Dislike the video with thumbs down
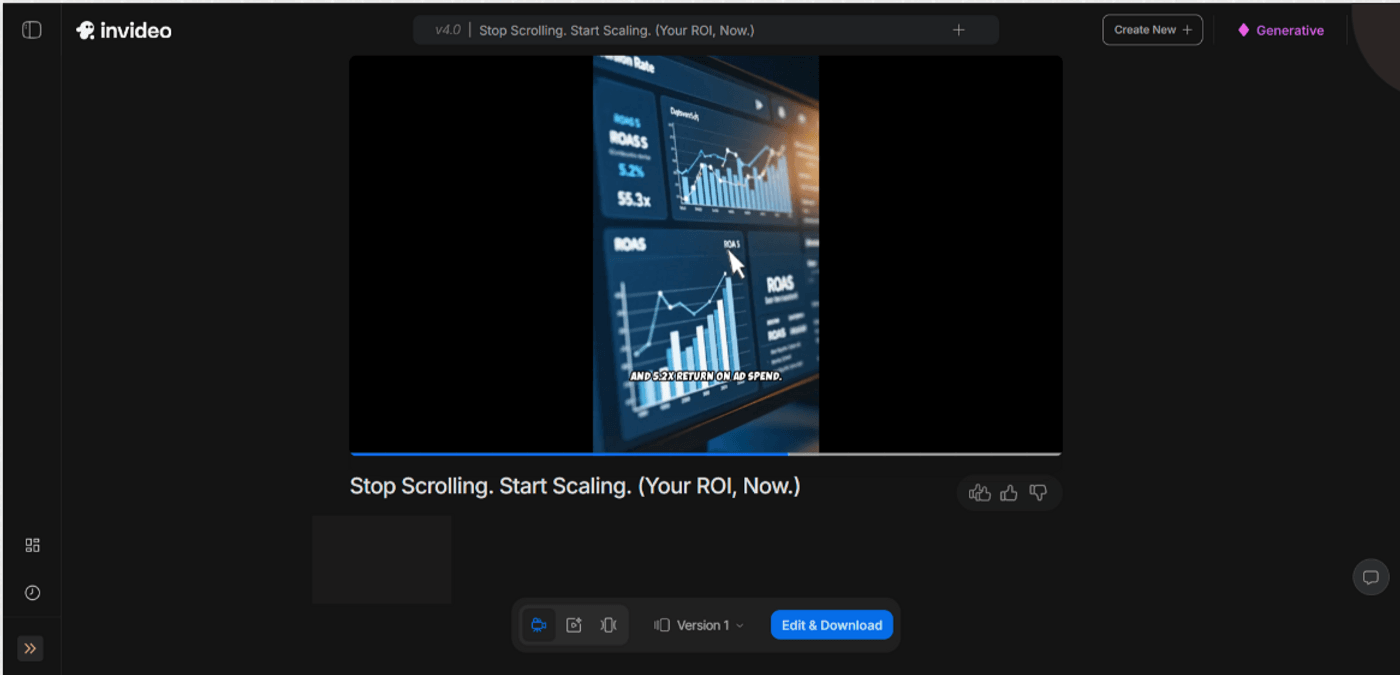Viewport: 1400px width, 675px height. click(1038, 492)
